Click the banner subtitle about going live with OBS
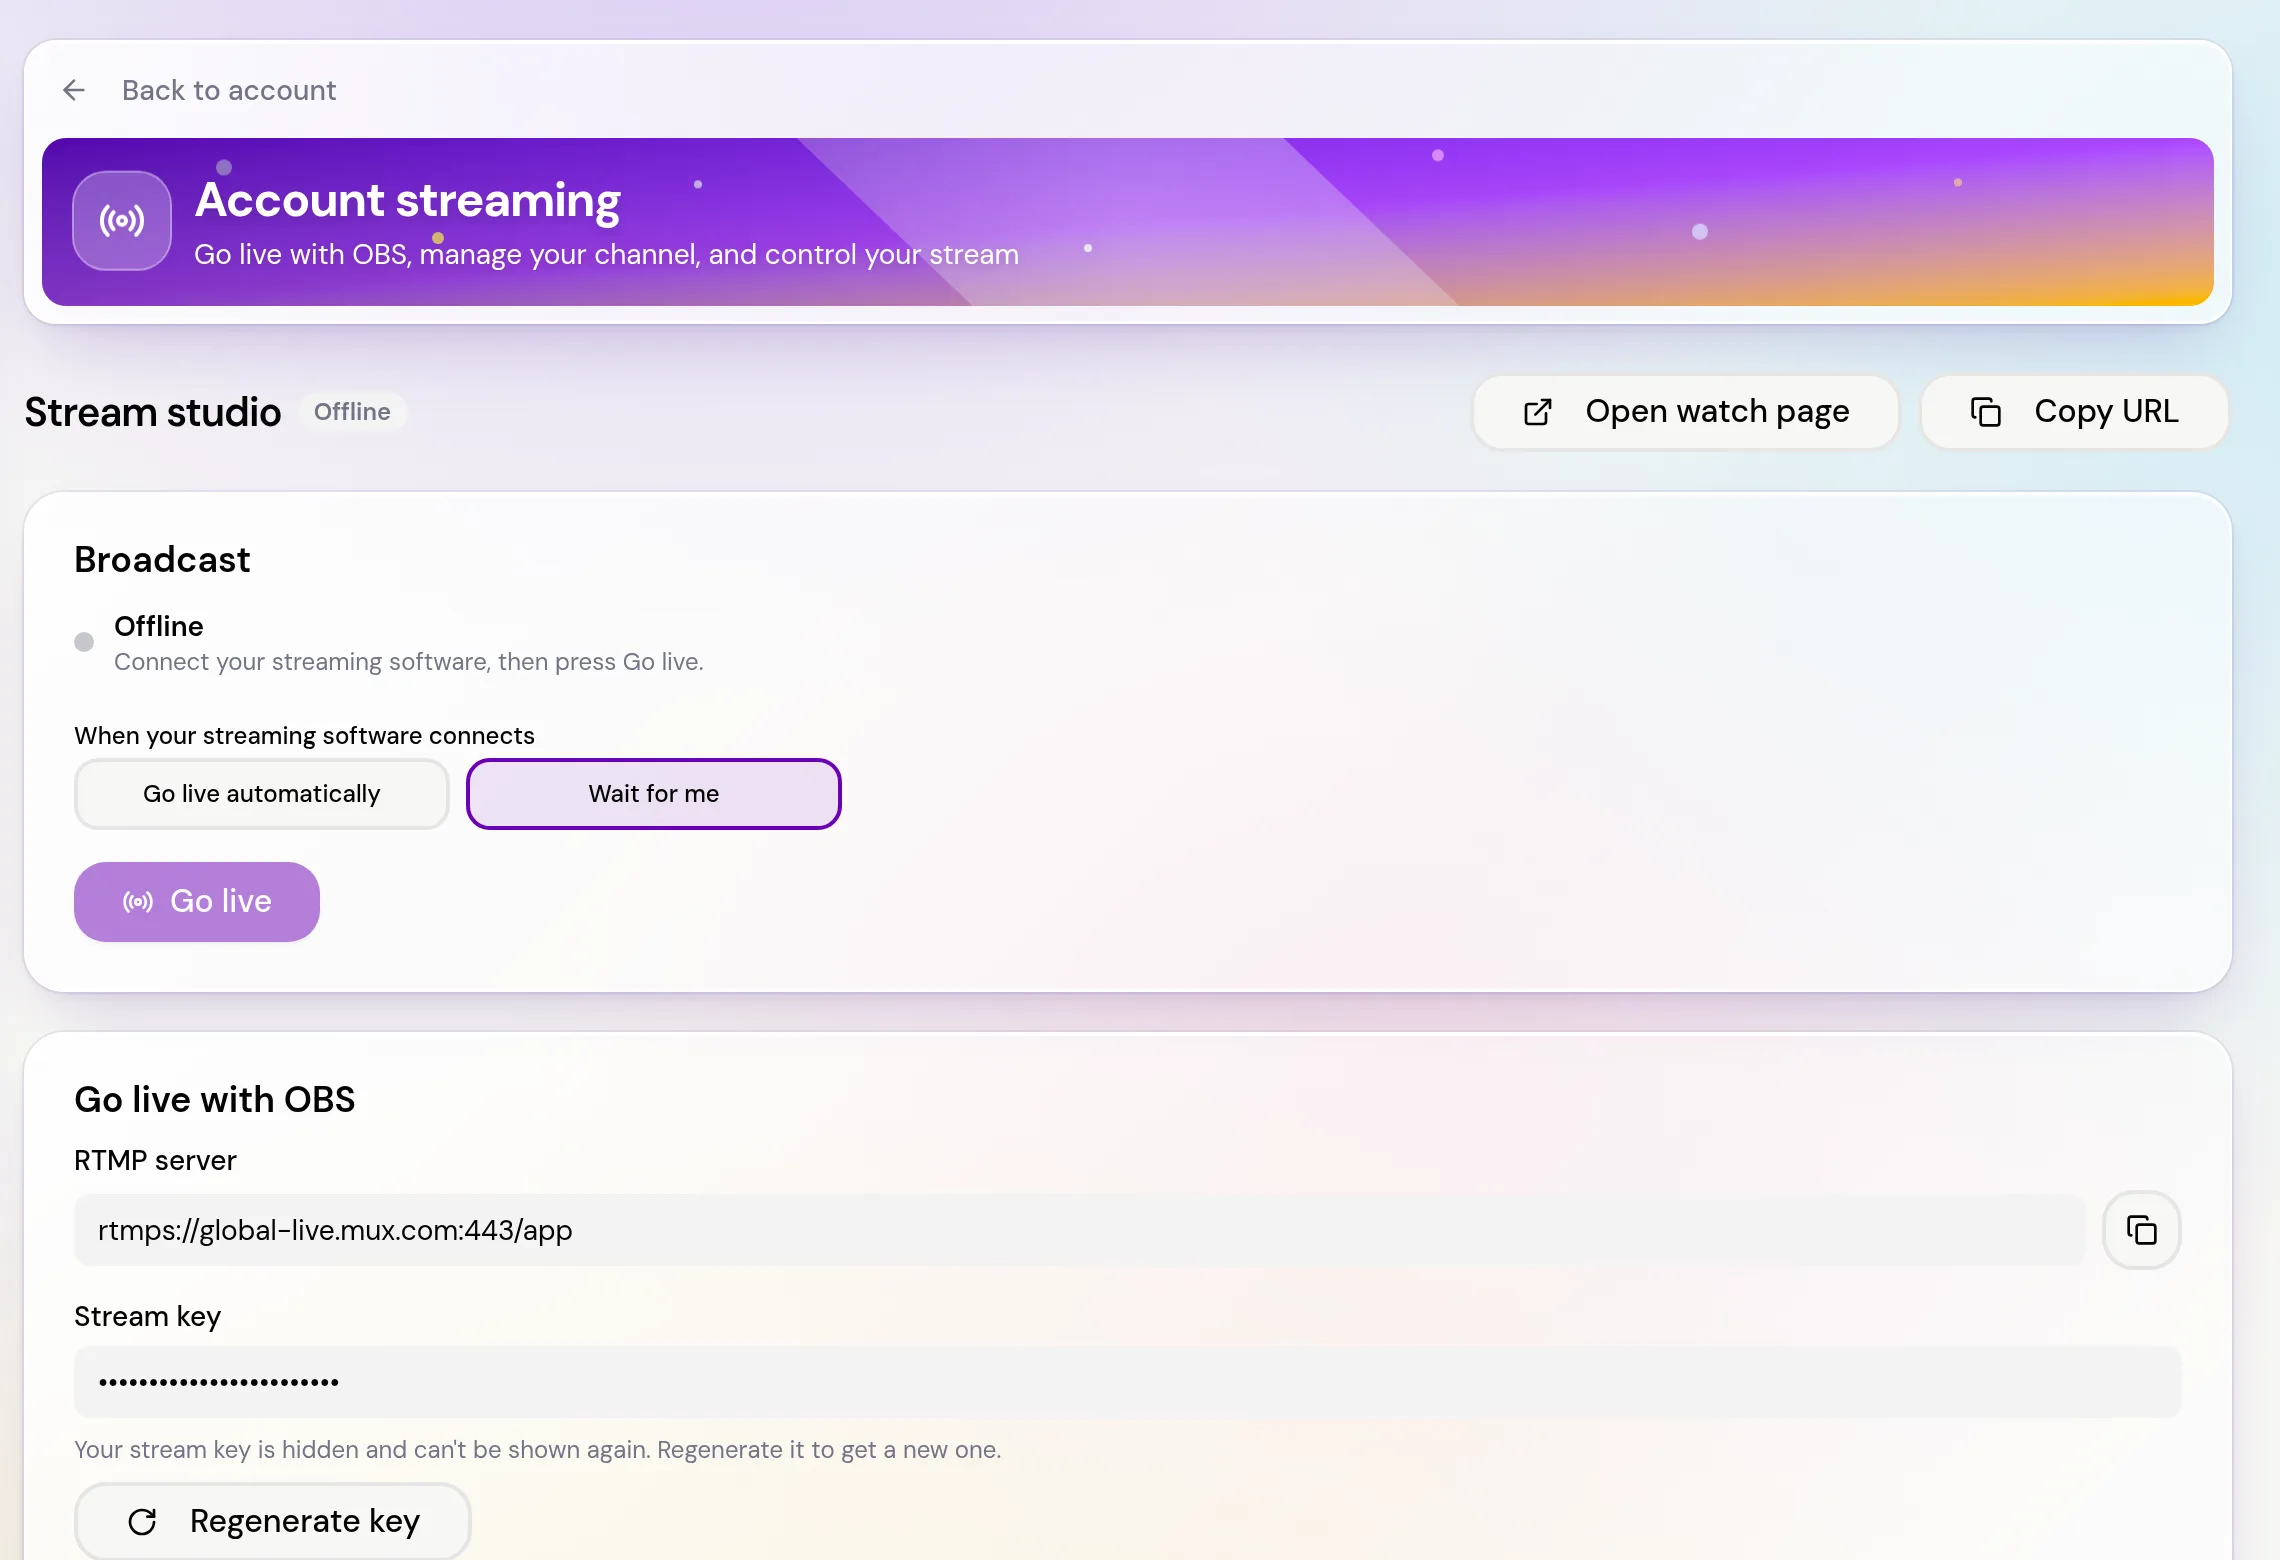The width and height of the screenshot is (2280, 1560). (x=607, y=255)
